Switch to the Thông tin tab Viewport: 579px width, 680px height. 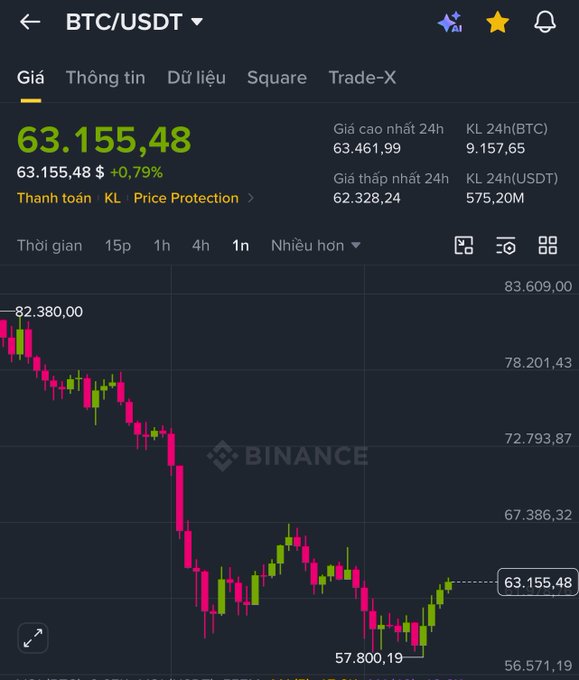(105, 78)
